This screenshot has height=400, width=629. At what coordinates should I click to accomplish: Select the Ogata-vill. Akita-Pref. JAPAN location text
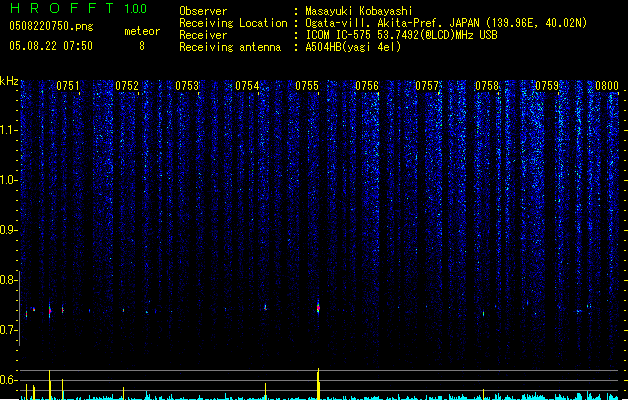pyautogui.click(x=446, y=23)
